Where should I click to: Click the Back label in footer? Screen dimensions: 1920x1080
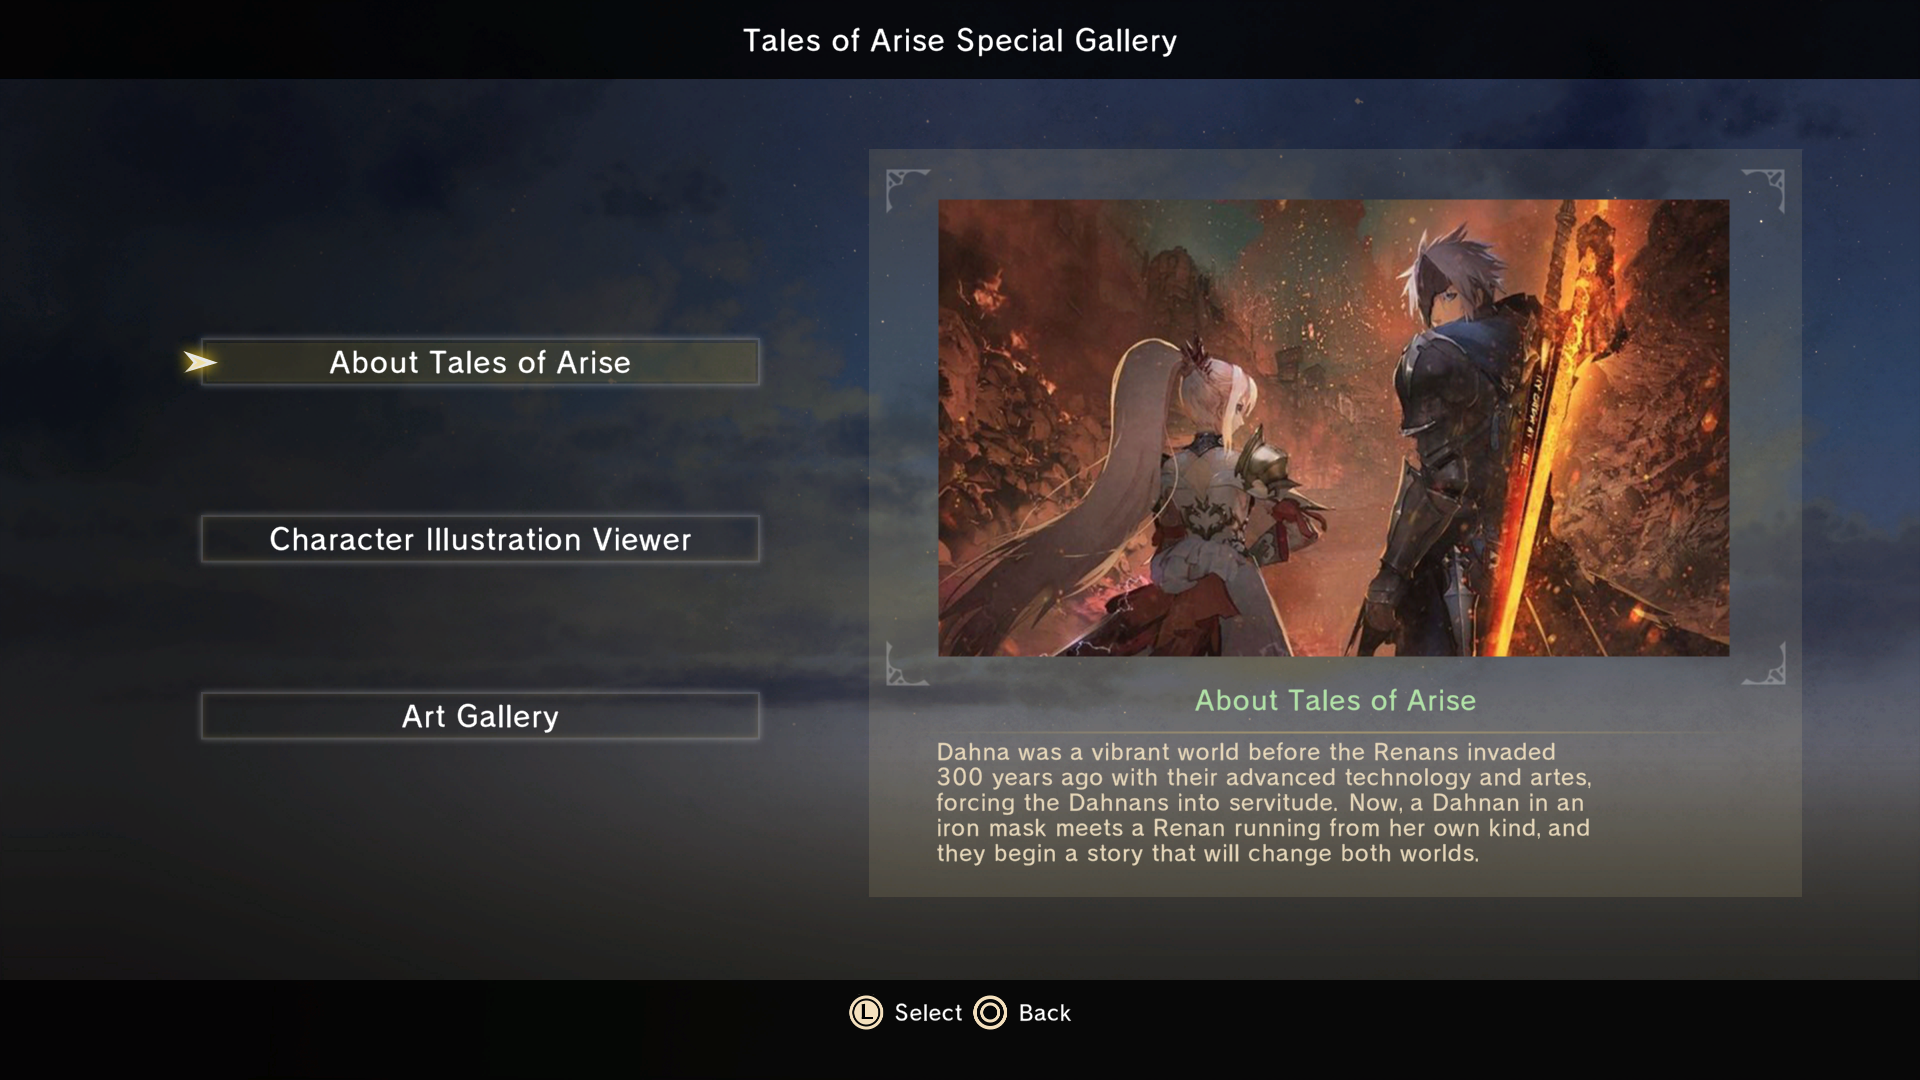pos(1045,1013)
